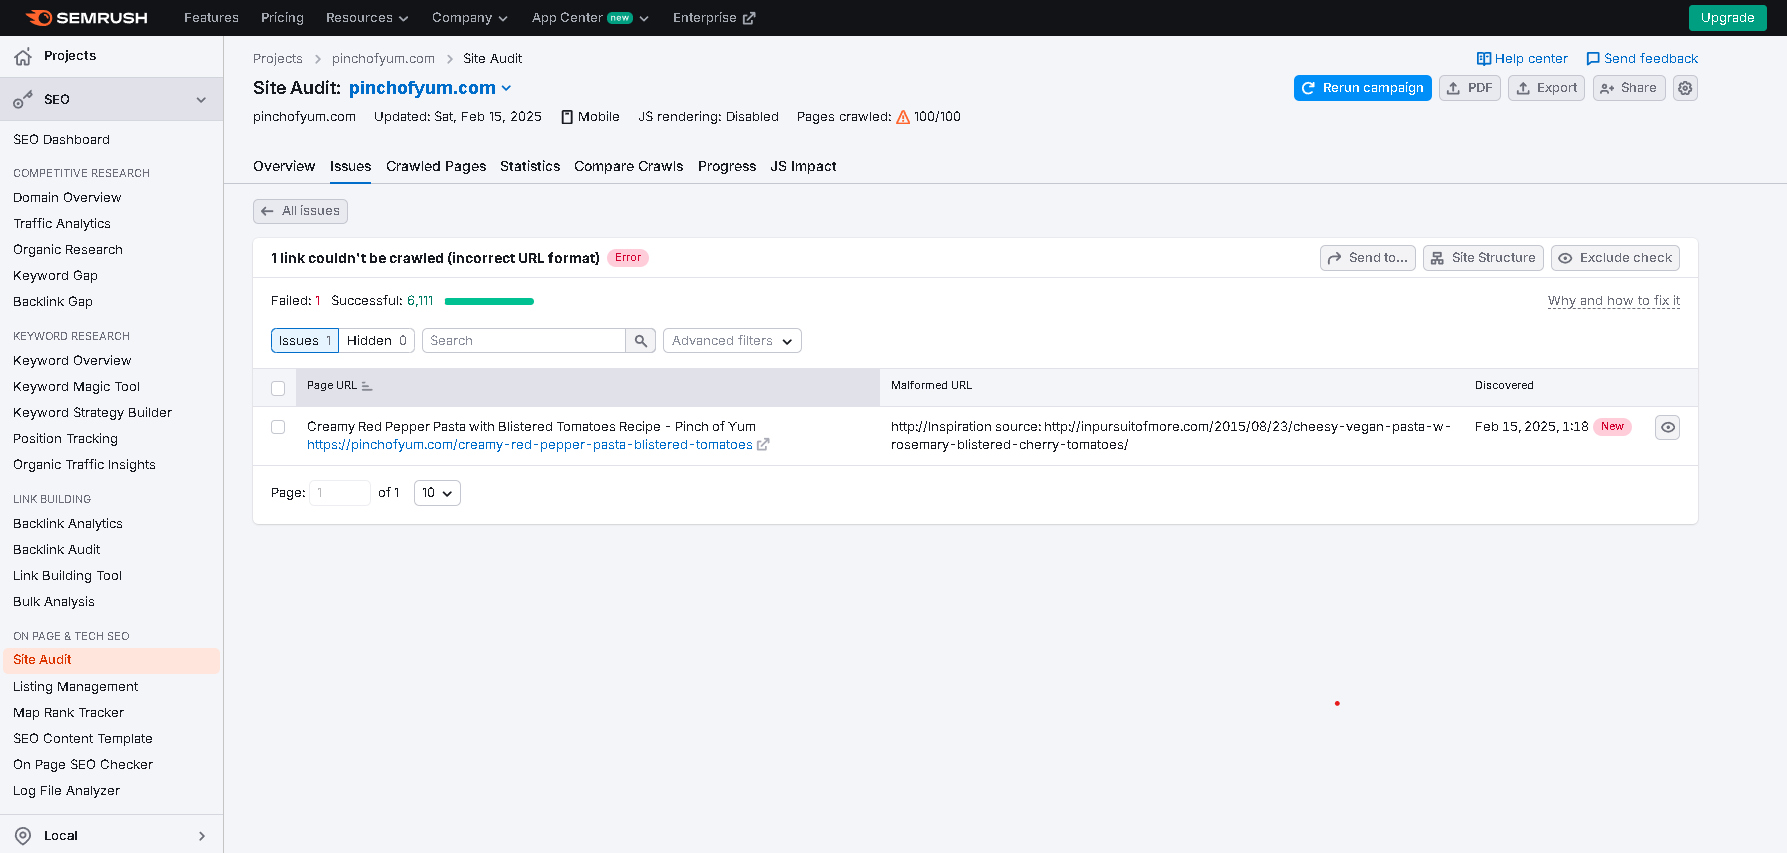Click the Export button
The width and height of the screenshot is (1787, 853).
(1546, 88)
